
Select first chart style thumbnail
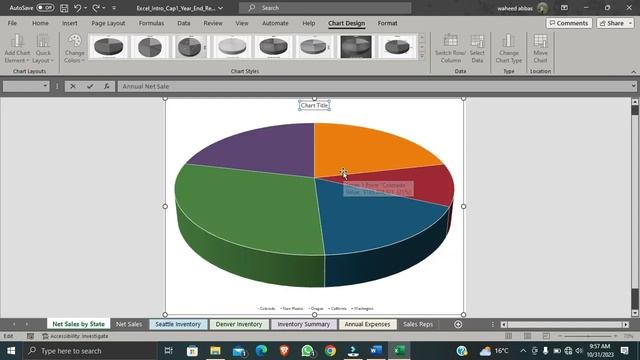tap(109, 47)
